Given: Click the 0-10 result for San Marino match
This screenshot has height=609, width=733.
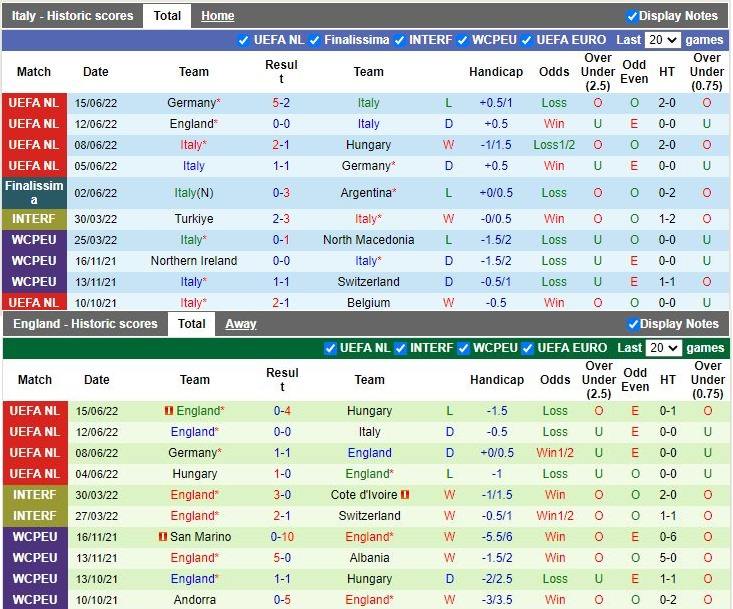Looking at the screenshot, I should tap(282, 537).
